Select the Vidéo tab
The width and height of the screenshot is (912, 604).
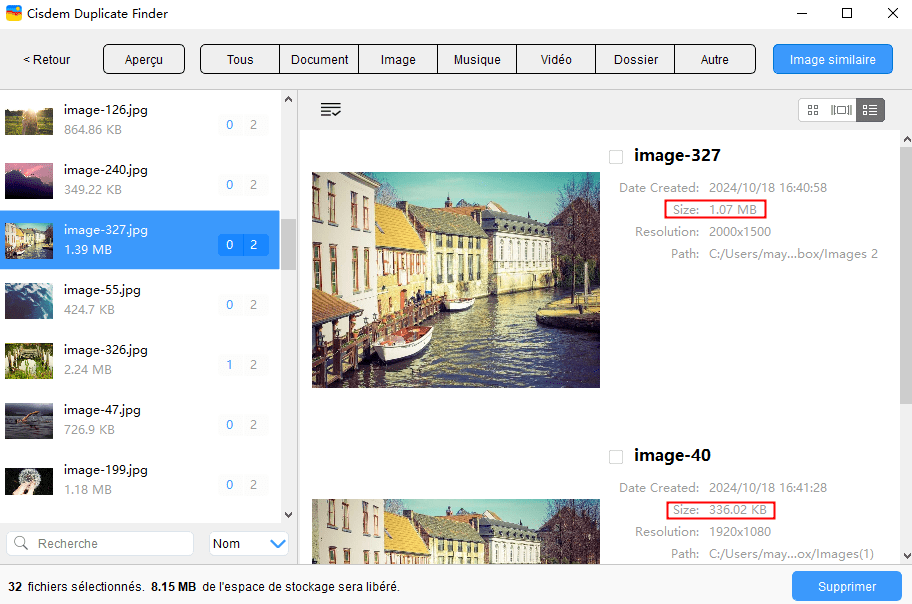click(556, 59)
